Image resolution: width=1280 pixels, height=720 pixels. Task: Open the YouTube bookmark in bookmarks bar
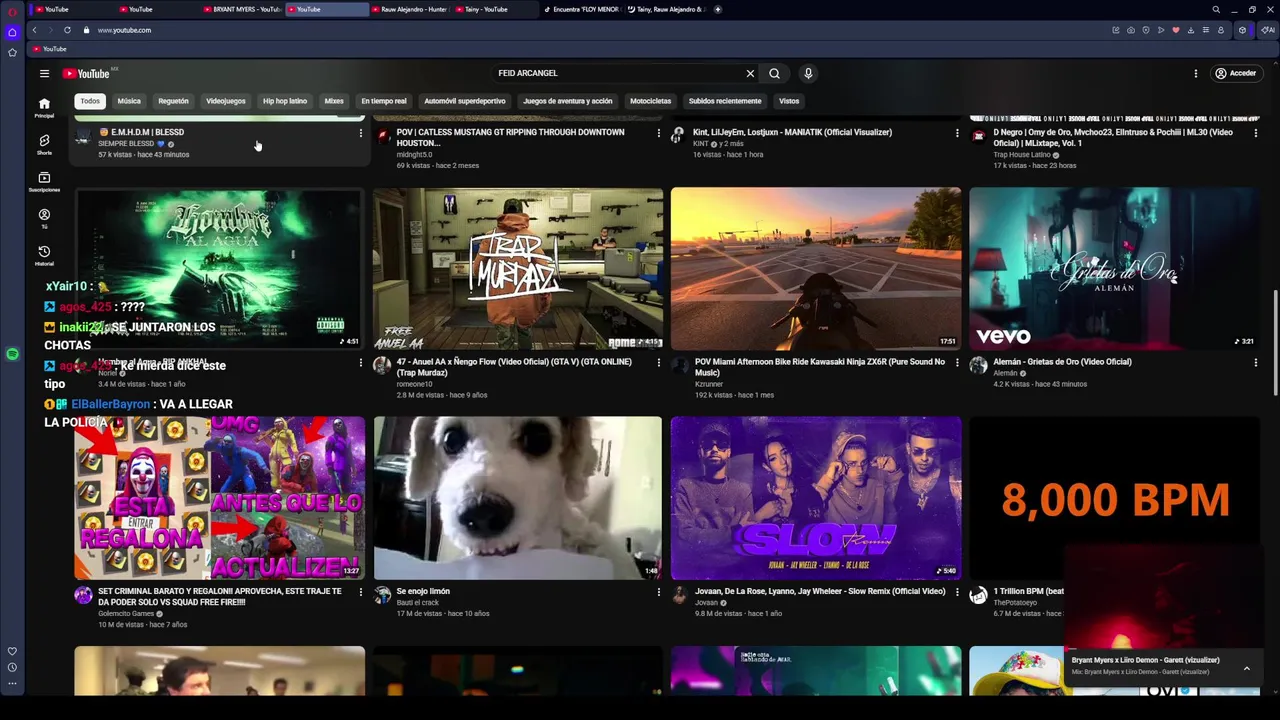49,49
